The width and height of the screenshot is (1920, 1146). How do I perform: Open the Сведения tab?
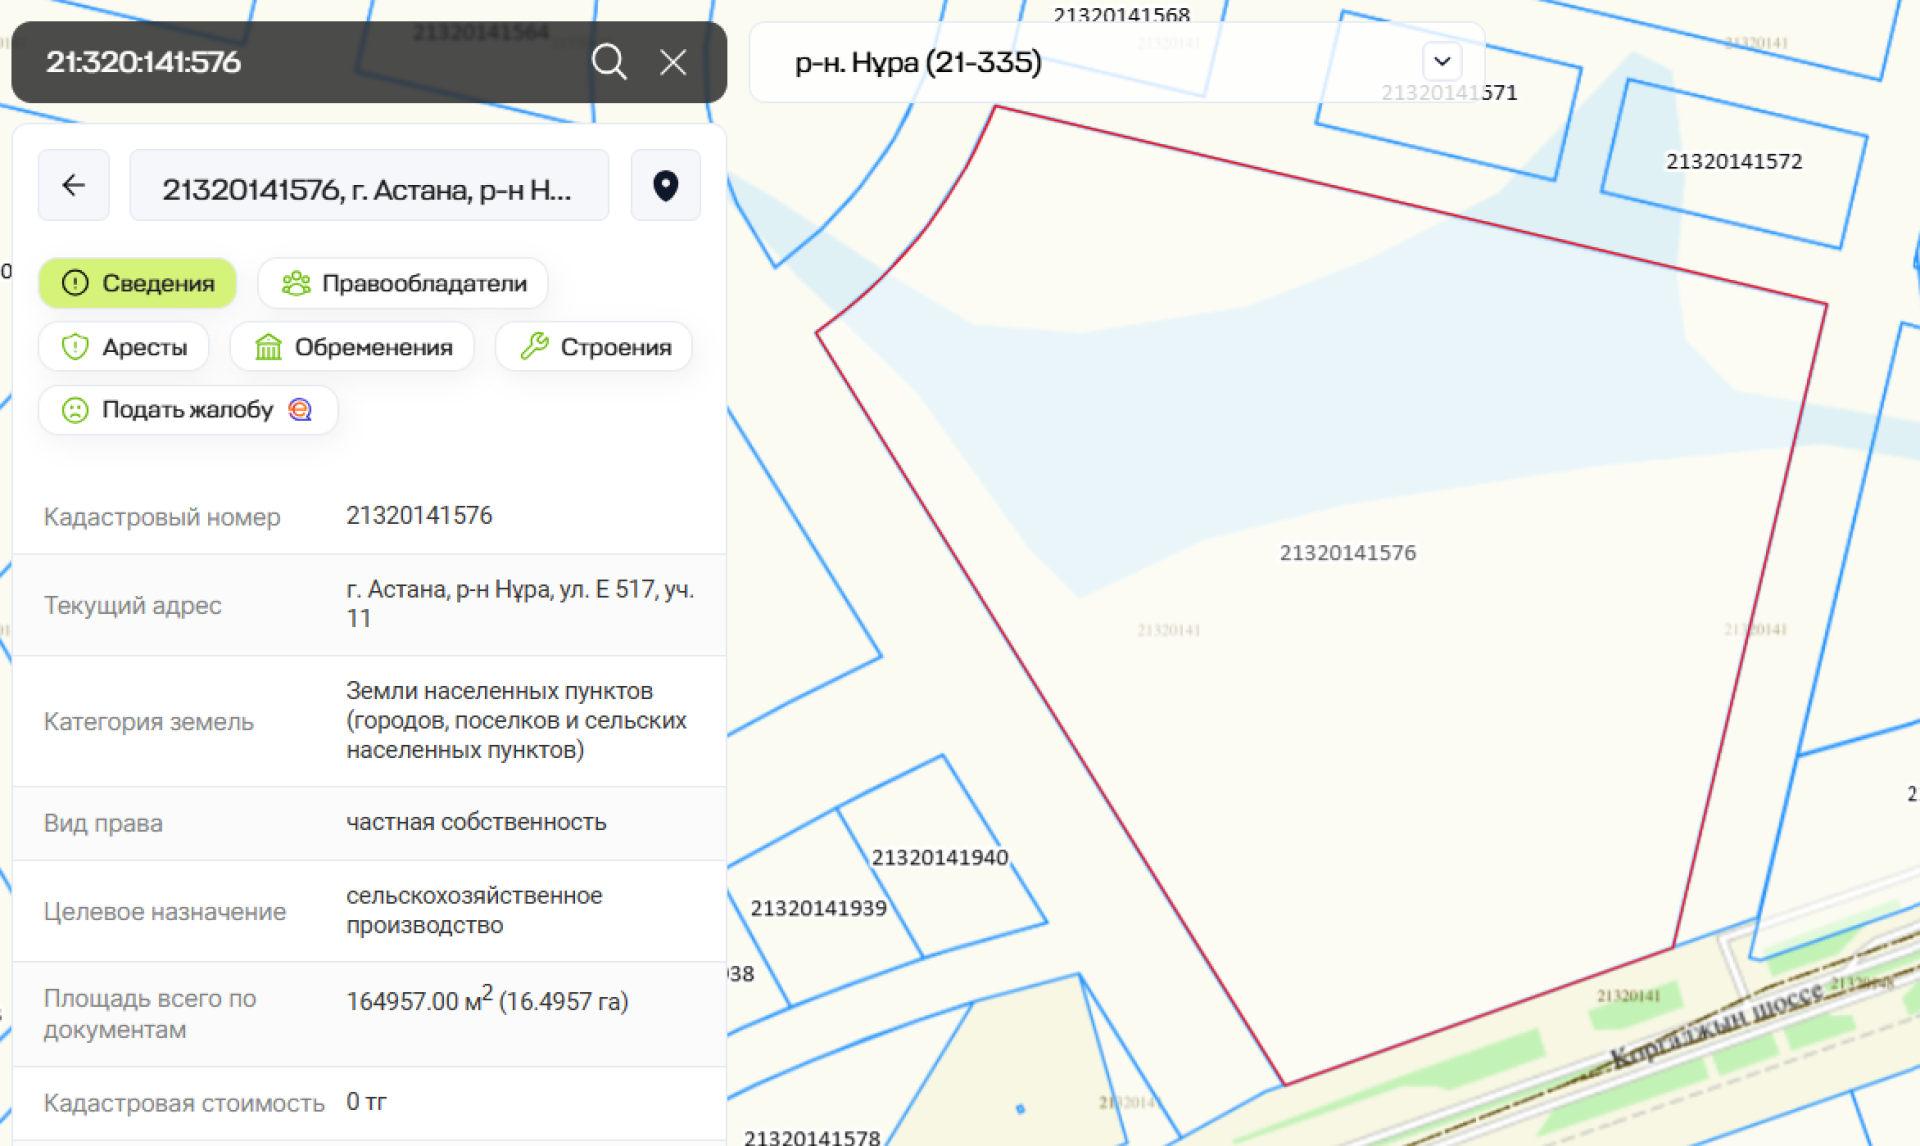tap(138, 283)
